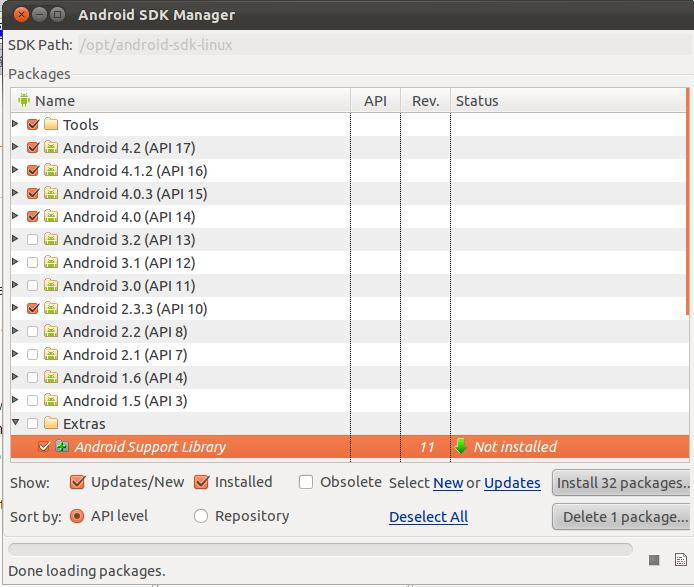This screenshot has width=694, height=587.
Task: Close the Android SDK Manager window
Action: (x=21, y=15)
